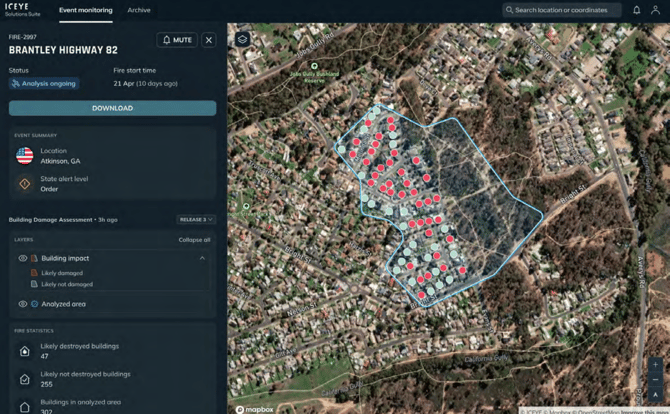Click the 'Likely not destroyed buildings' count 255
The height and width of the screenshot is (414, 670).
47,384
